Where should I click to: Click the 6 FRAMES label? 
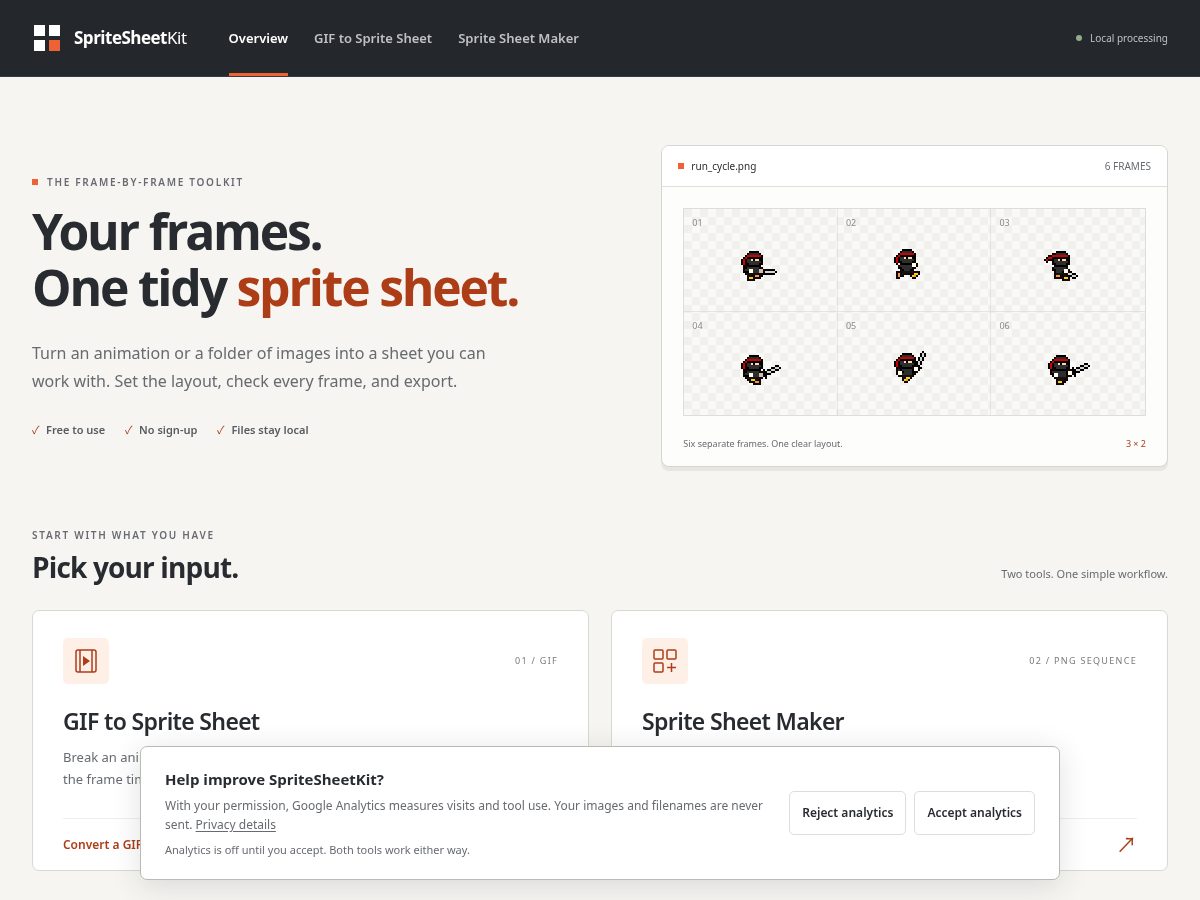tap(1128, 166)
